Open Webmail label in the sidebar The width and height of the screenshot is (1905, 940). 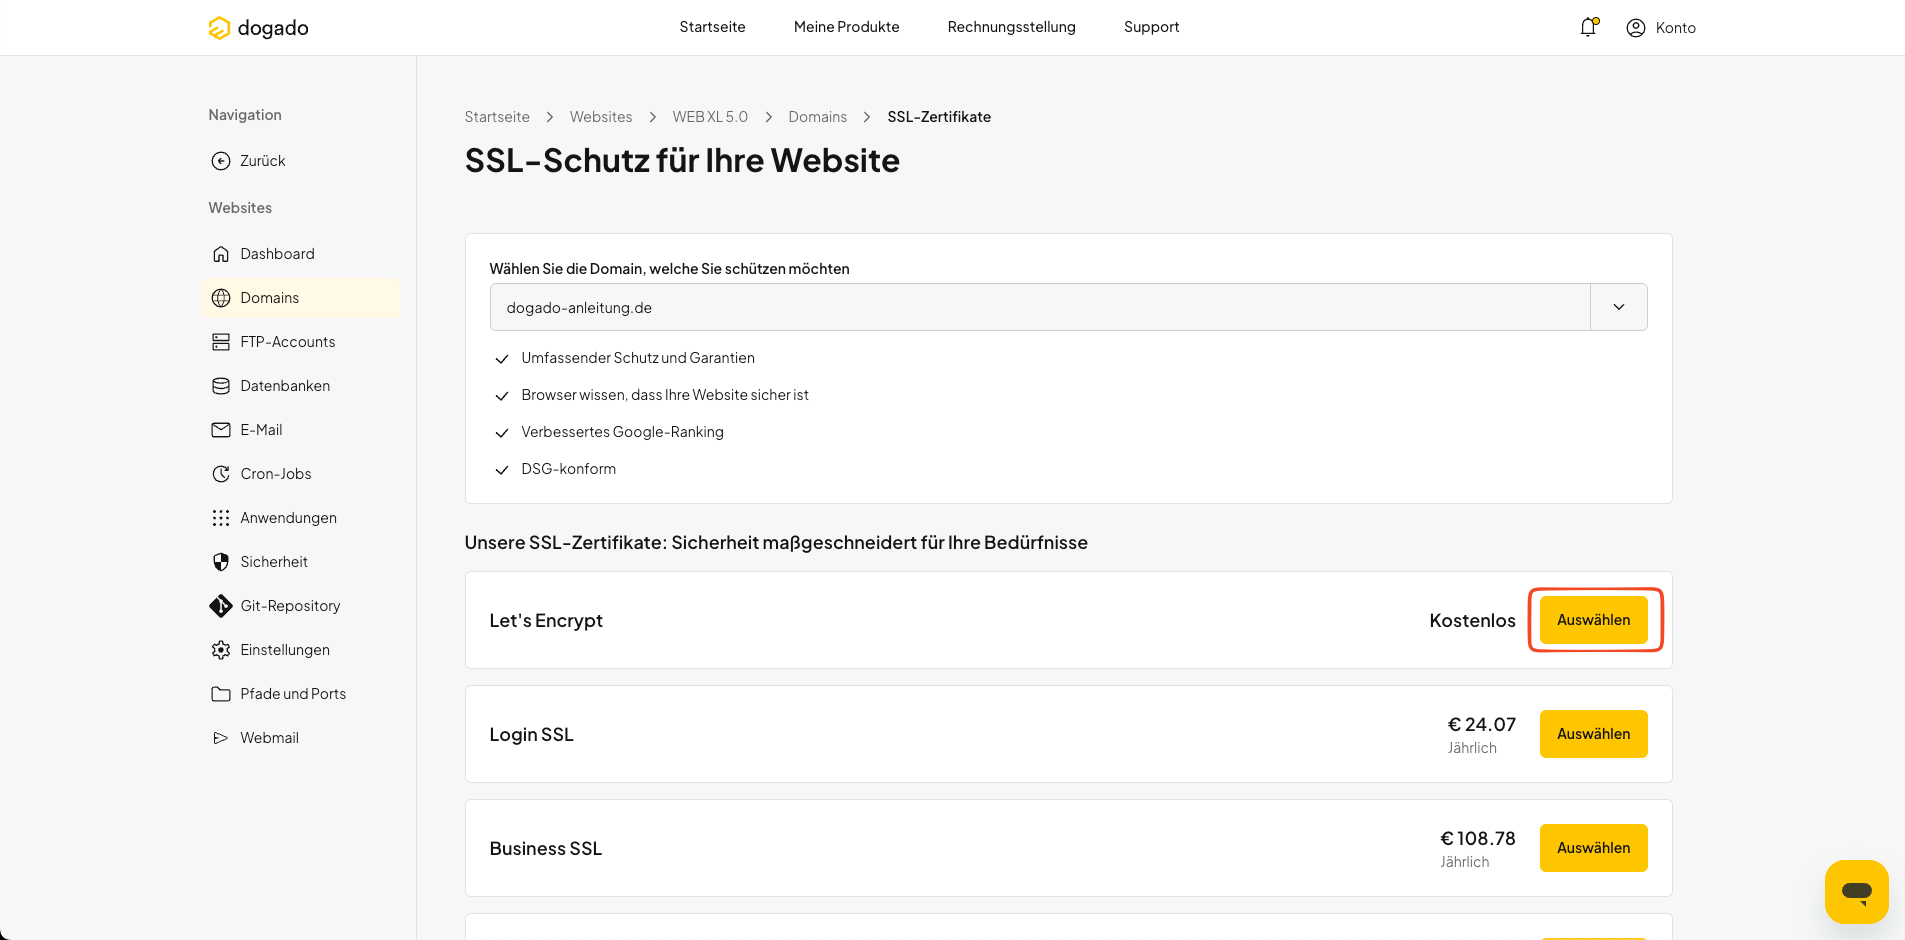point(269,738)
